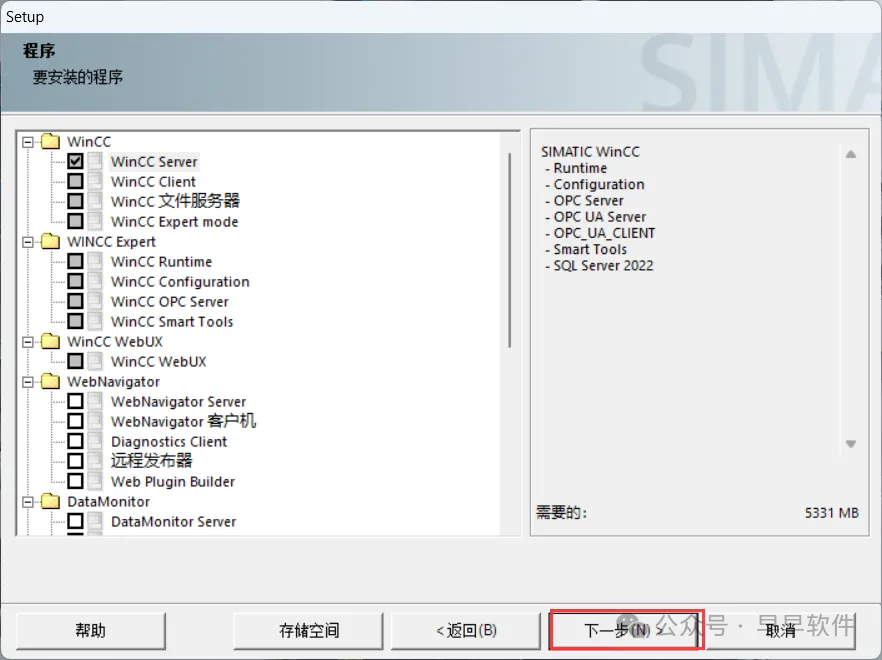The image size is (882, 660).
Task: Collapse the WinCC WebUX folder node
Action: pos(28,342)
